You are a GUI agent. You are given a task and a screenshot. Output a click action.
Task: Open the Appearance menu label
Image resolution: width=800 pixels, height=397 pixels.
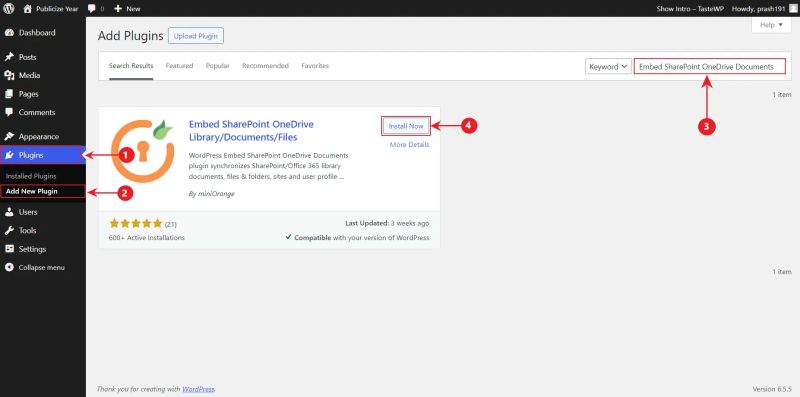39,137
